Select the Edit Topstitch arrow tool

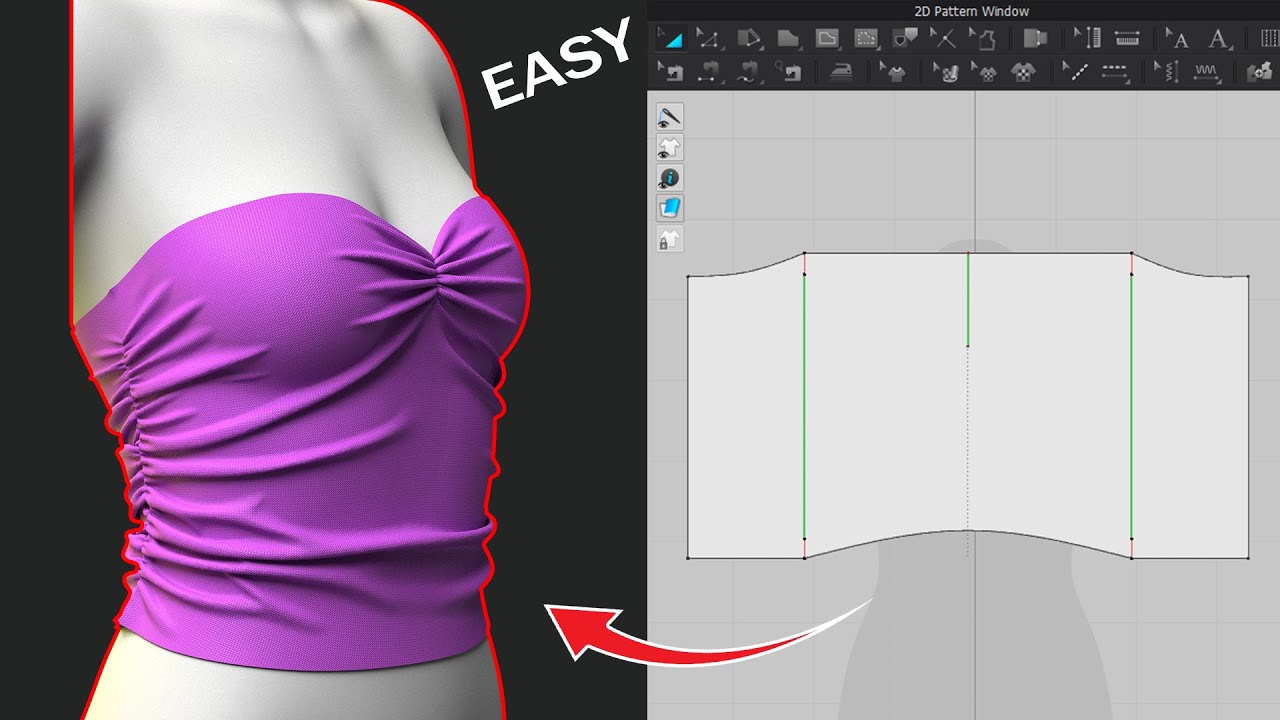click(x=1075, y=71)
